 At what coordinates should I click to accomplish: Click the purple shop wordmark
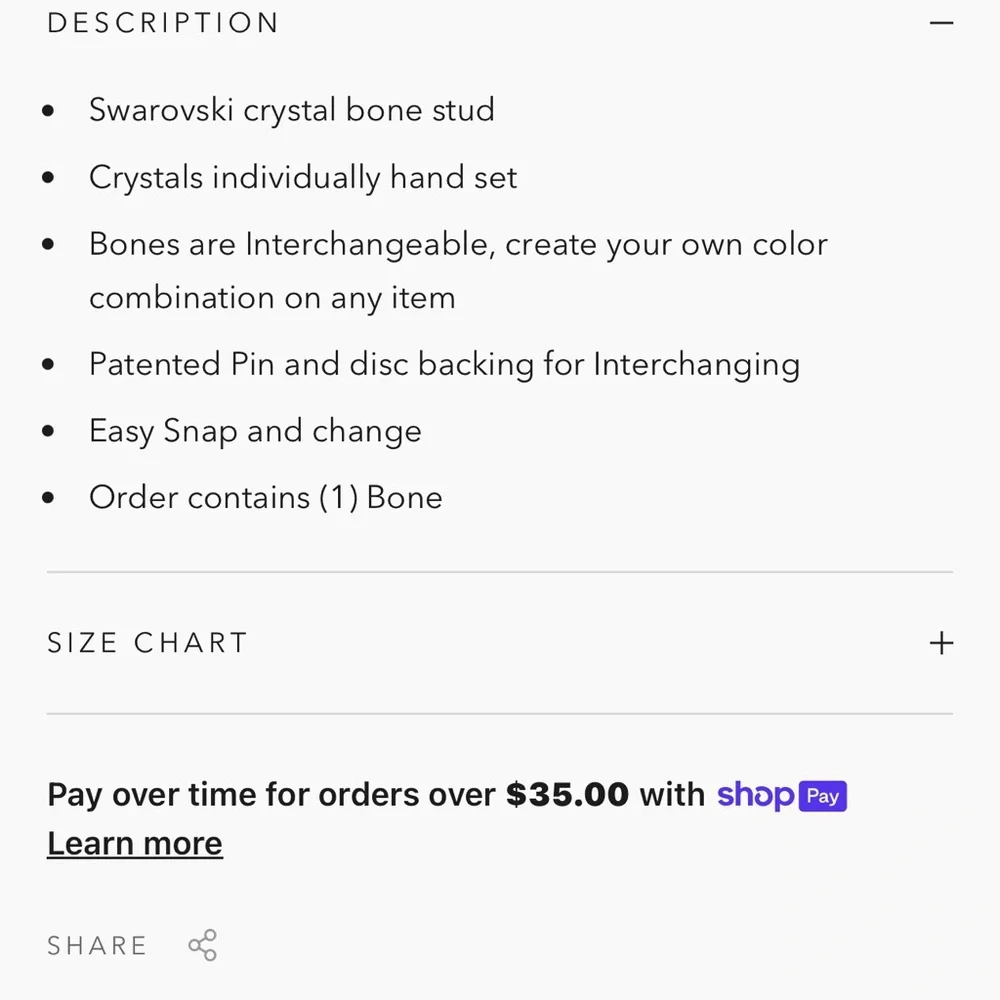756,795
